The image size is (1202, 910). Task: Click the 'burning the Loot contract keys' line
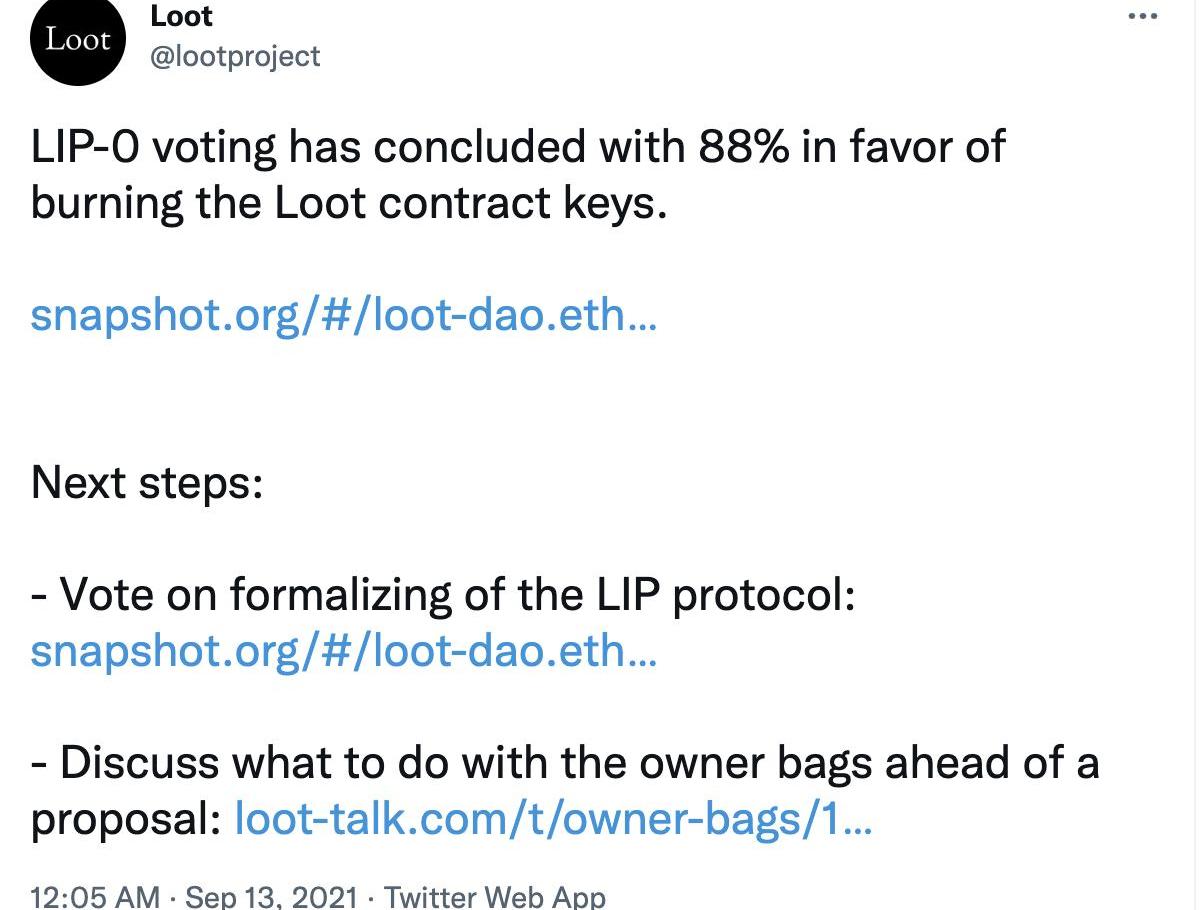[x=348, y=204]
